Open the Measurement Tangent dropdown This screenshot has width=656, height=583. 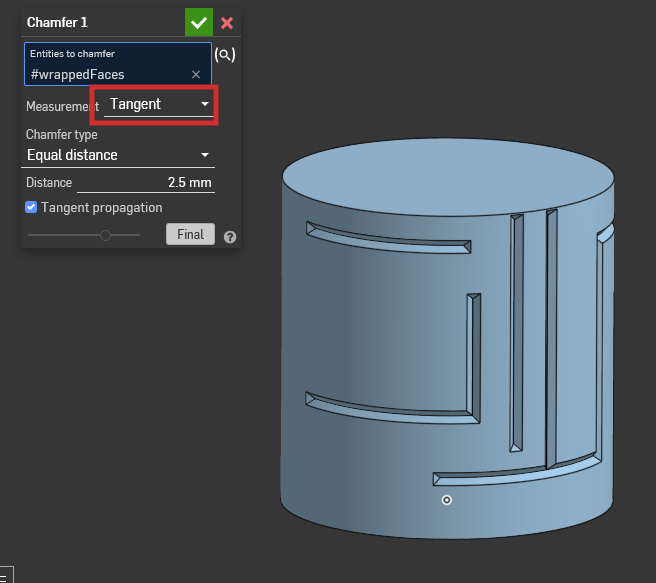tap(159, 104)
